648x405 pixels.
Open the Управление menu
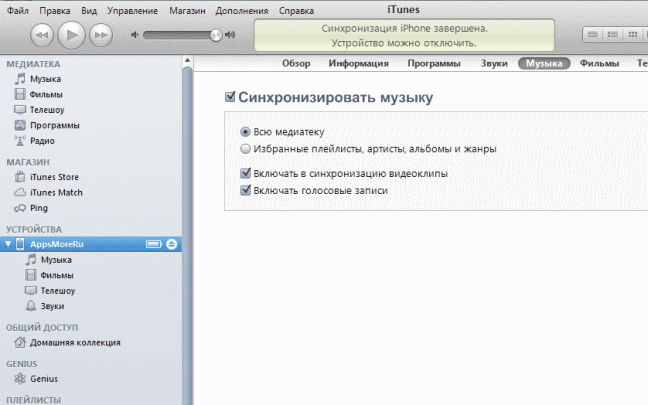[133, 10]
